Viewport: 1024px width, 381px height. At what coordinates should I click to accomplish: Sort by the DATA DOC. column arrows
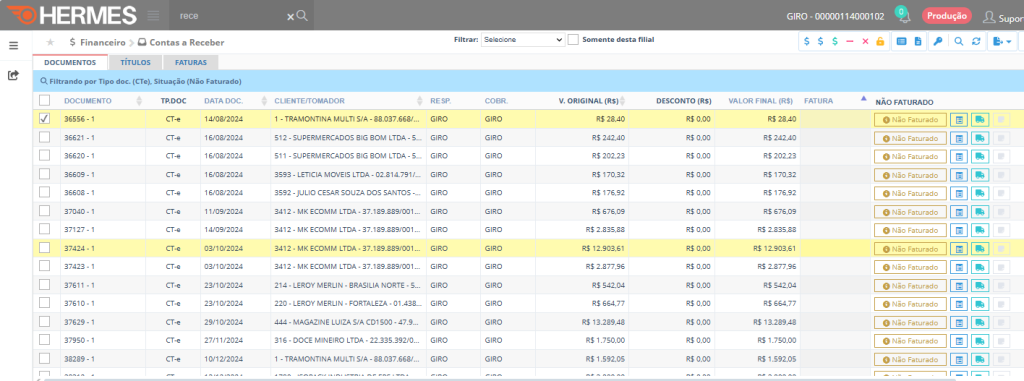click(x=264, y=101)
